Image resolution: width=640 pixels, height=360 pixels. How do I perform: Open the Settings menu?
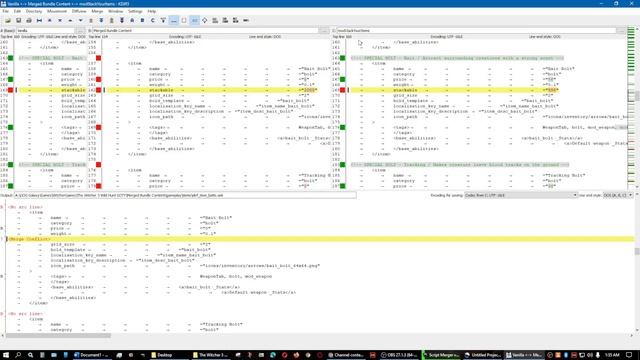point(135,11)
